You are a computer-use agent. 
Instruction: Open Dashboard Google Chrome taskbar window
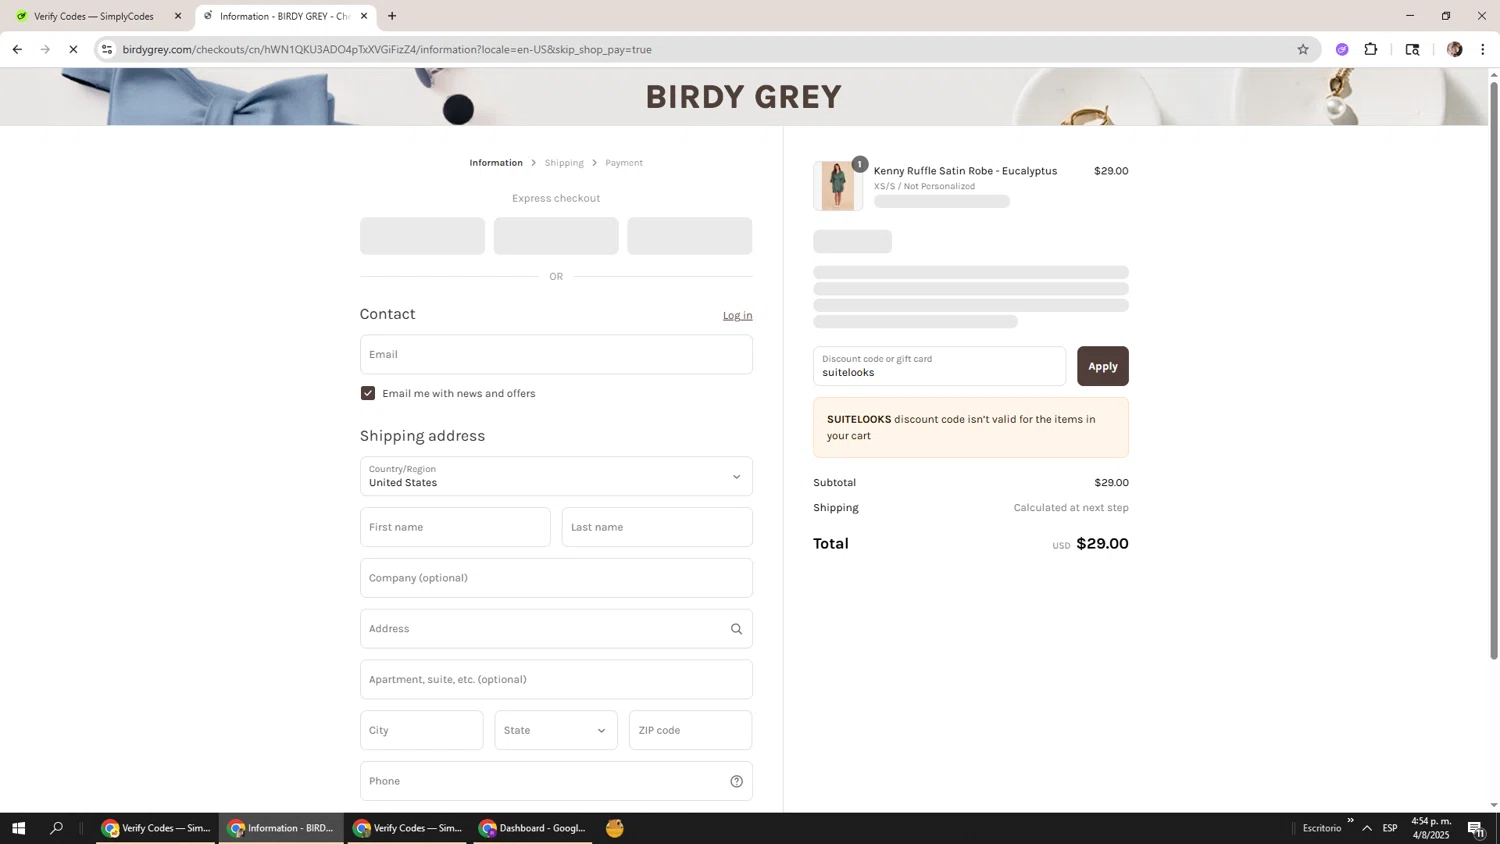click(533, 828)
